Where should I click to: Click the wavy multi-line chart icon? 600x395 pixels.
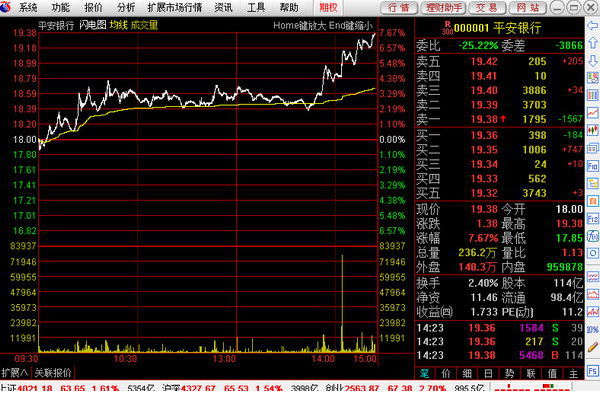(x=593, y=277)
